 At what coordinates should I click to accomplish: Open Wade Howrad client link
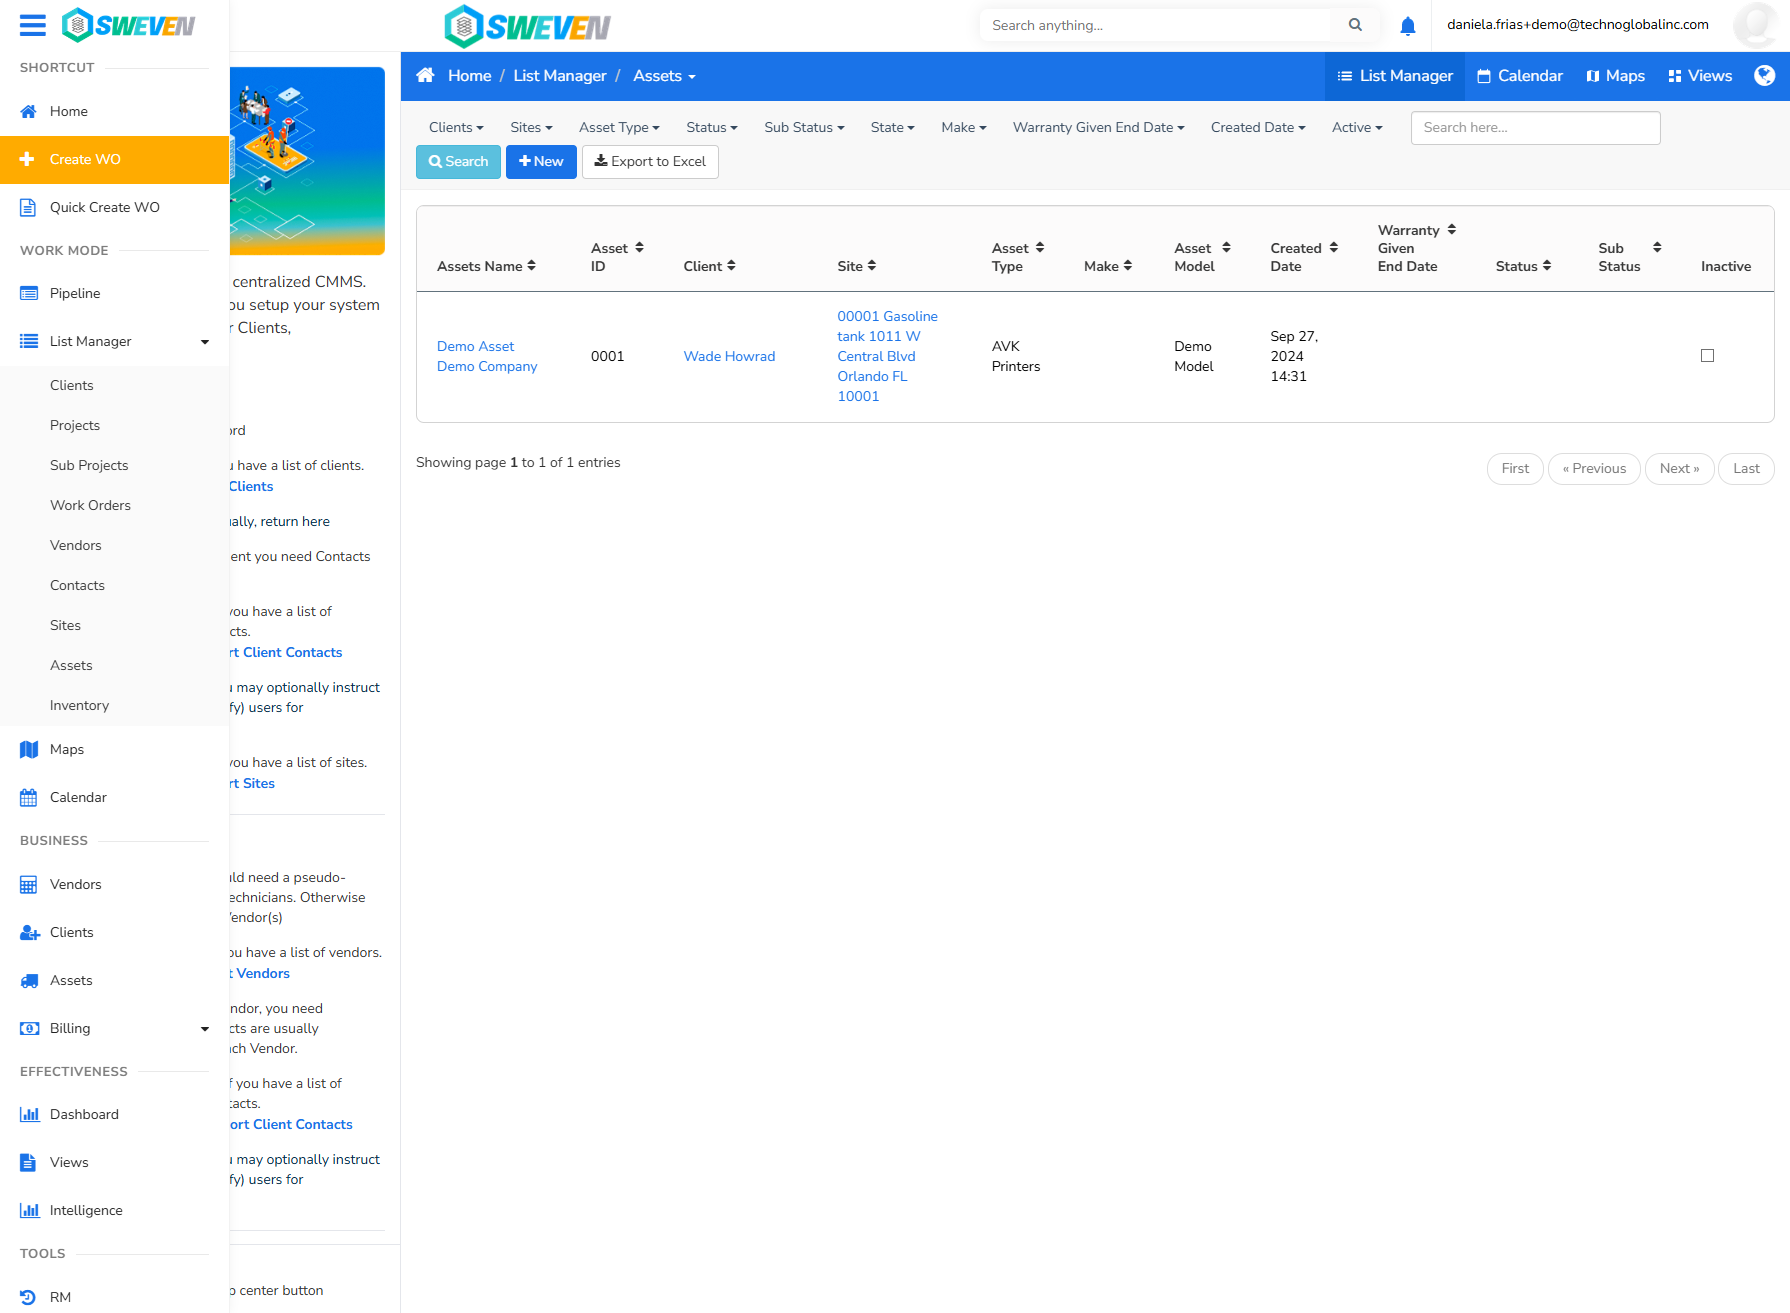point(729,357)
